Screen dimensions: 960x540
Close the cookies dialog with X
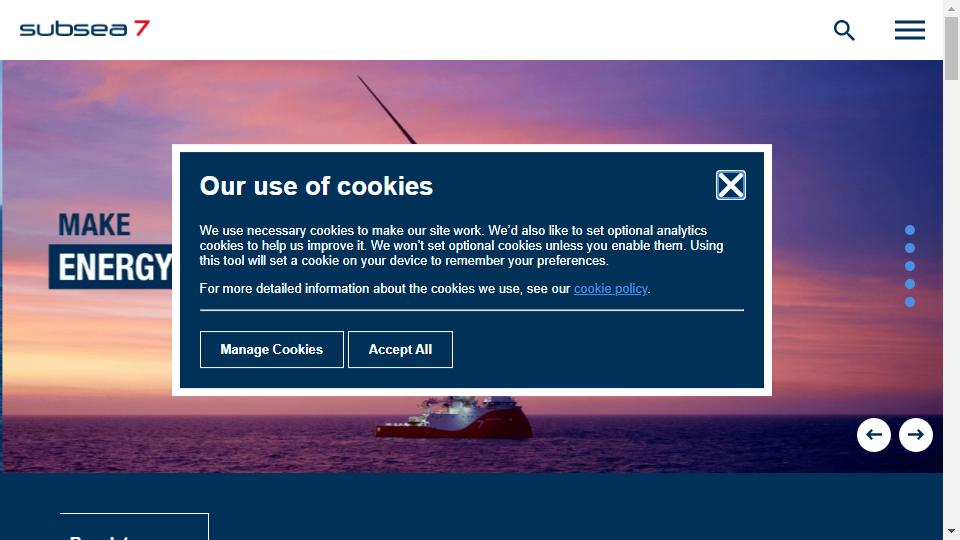[x=730, y=185]
